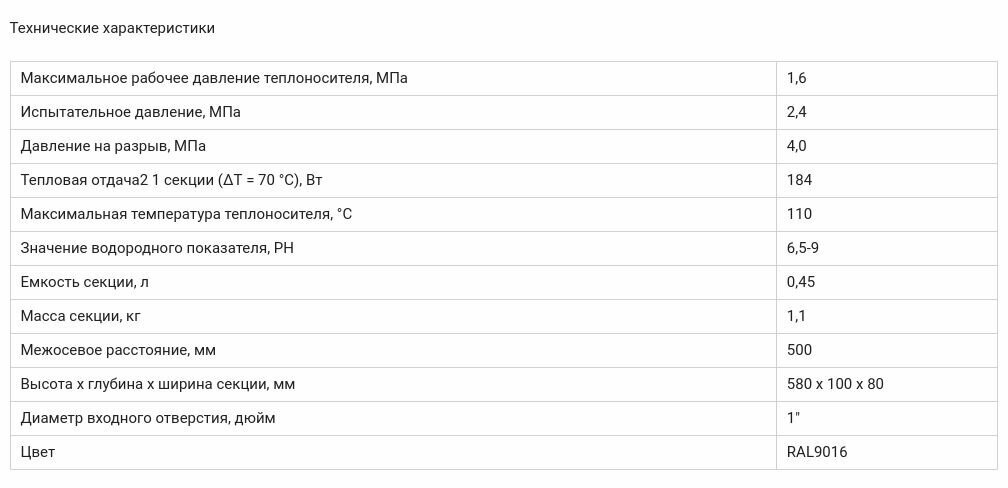Screen dimensions: 1008x488
Task: Click the color value RAL9016
Action: 817,453
